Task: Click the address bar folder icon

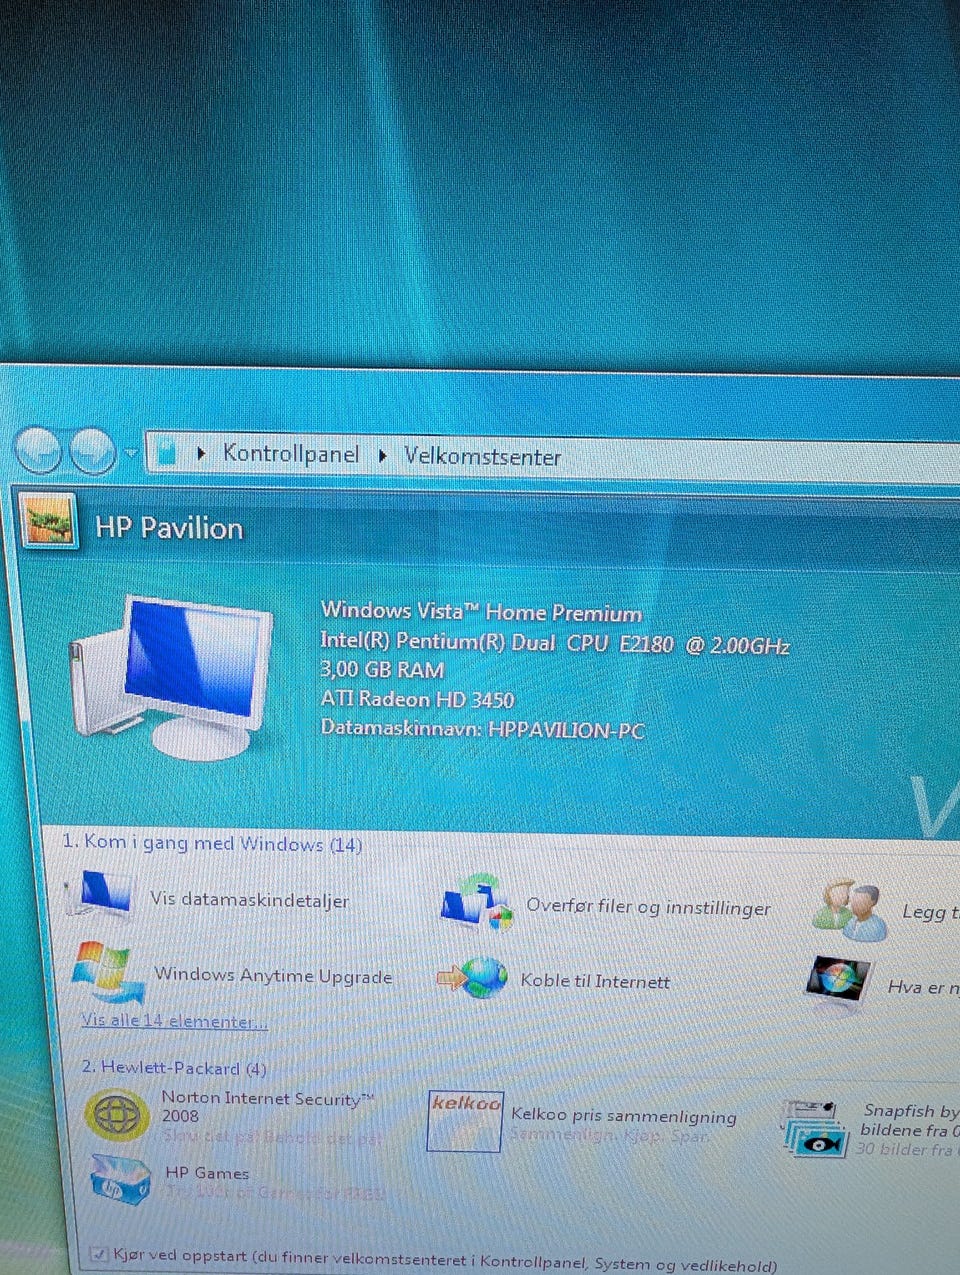Action: point(166,453)
